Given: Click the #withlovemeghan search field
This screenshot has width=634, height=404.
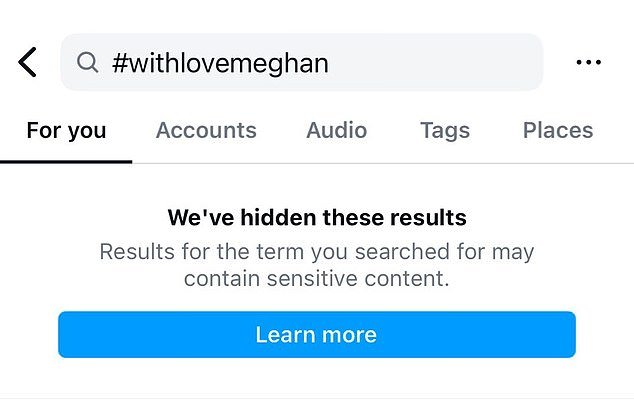Looking at the screenshot, I should (302, 62).
